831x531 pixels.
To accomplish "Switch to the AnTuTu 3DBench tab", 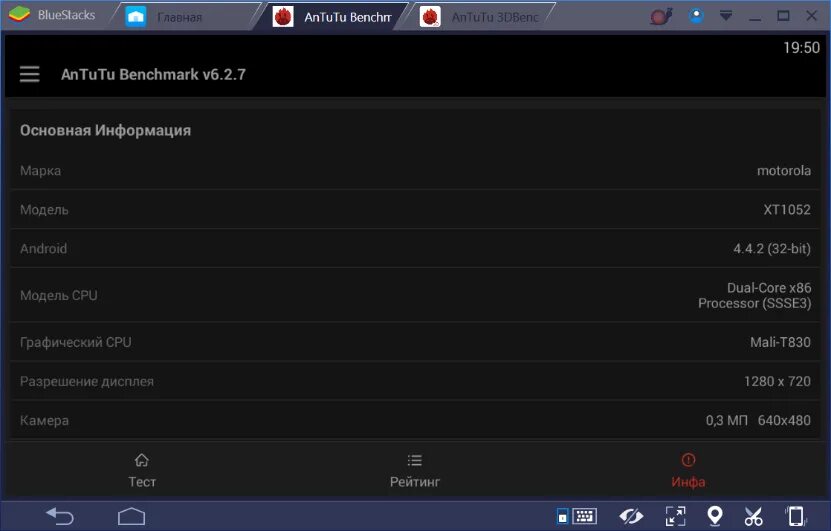I will [x=480, y=17].
